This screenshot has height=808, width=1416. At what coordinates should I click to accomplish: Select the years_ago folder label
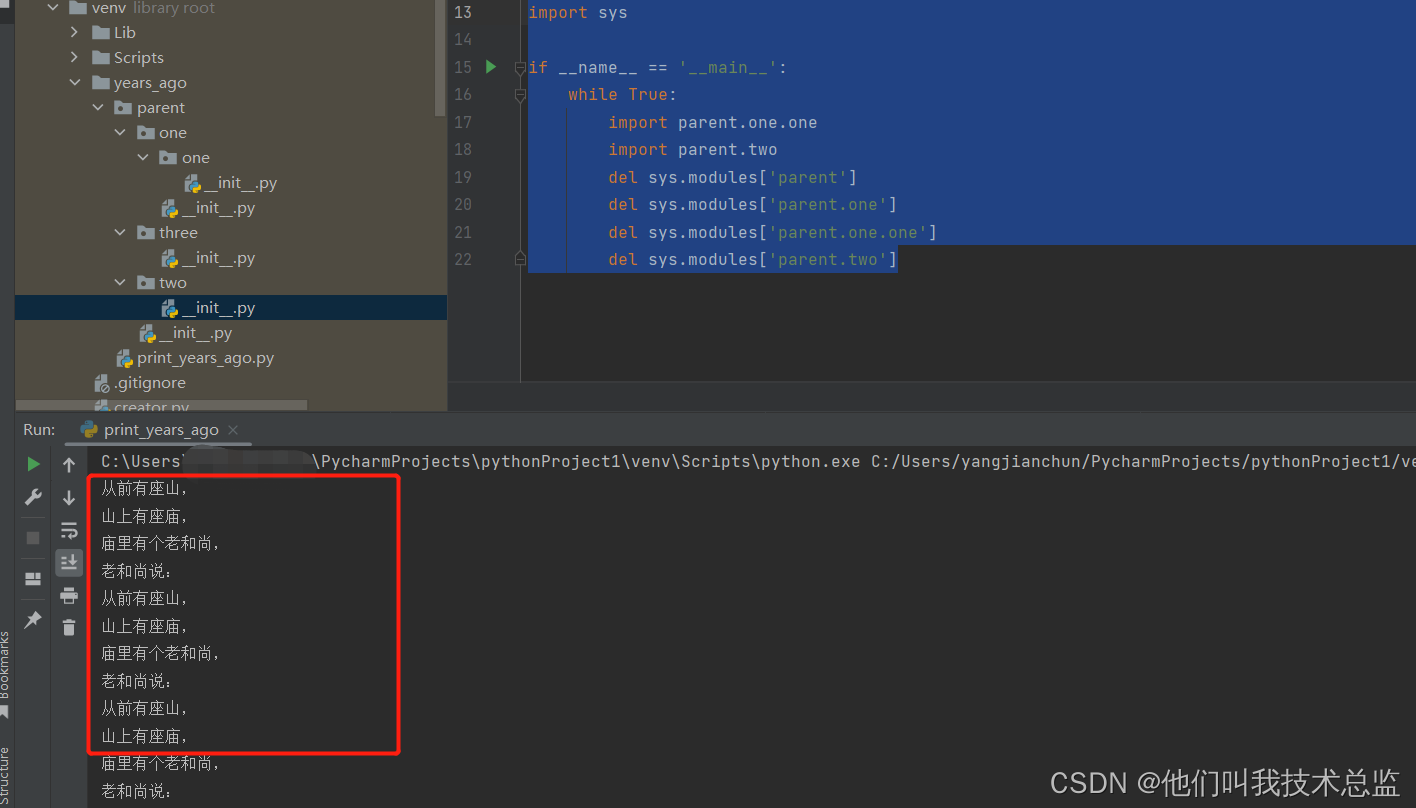pyautogui.click(x=150, y=82)
